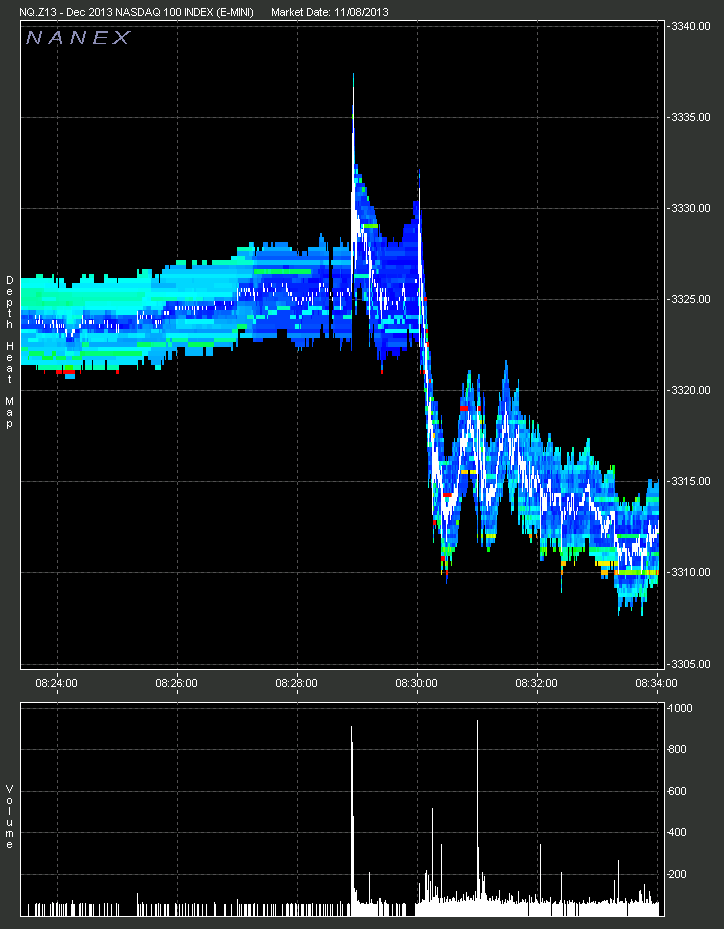Click the 3305.00 price axis label
Image resolution: width=724 pixels, height=929 pixels.
tap(690, 664)
